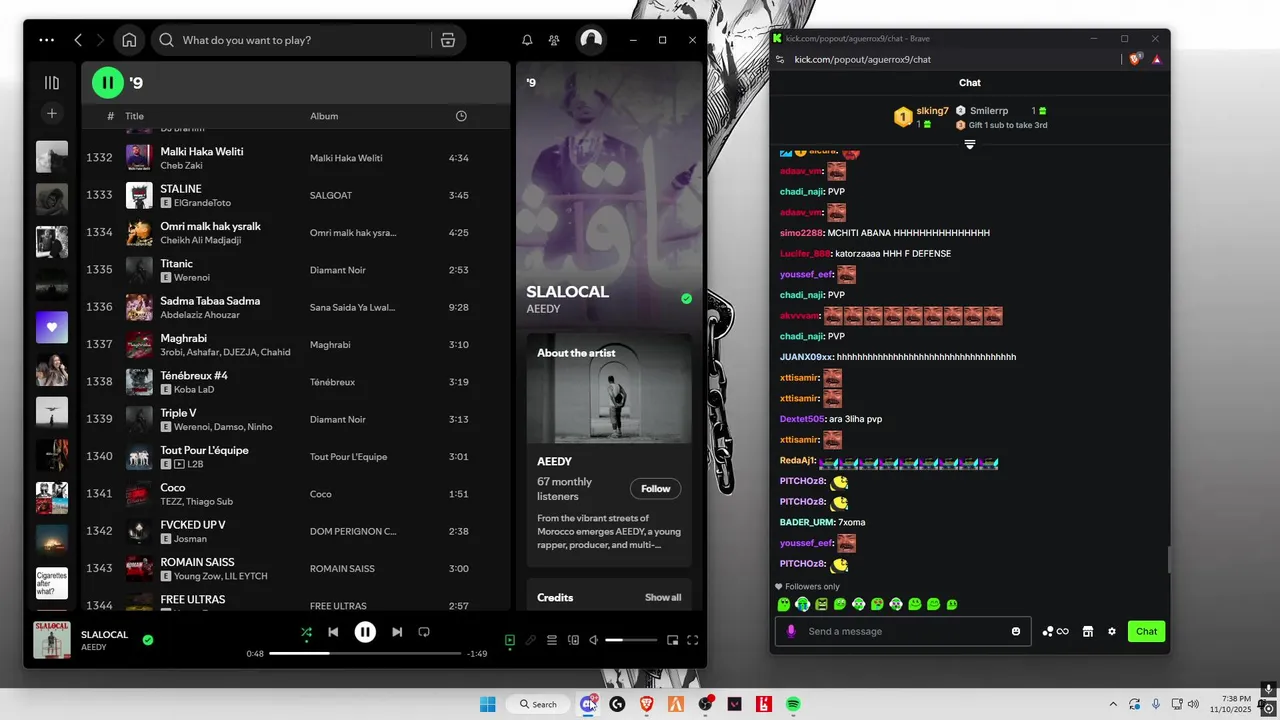Sort tracks by duration clock icon
The image size is (1280, 720).
click(x=461, y=116)
